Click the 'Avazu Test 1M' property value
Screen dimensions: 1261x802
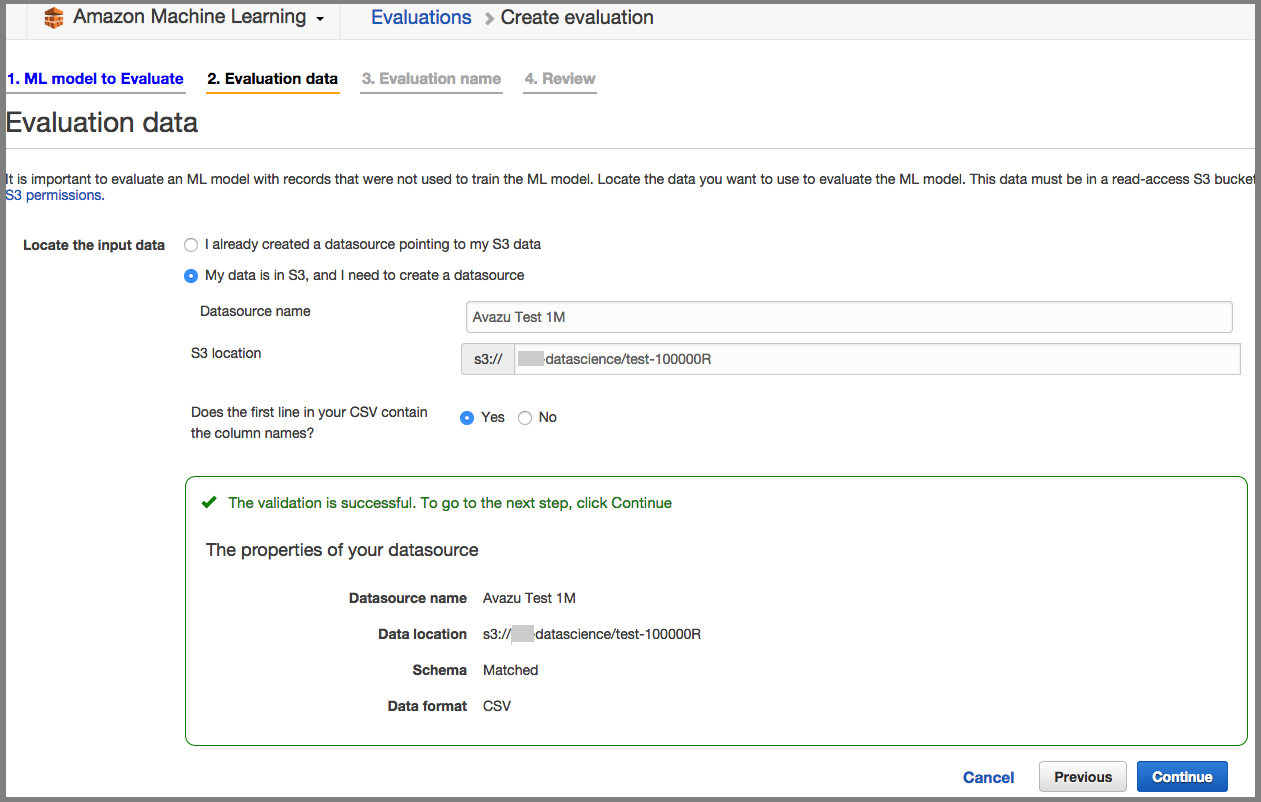pyautogui.click(x=529, y=598)
